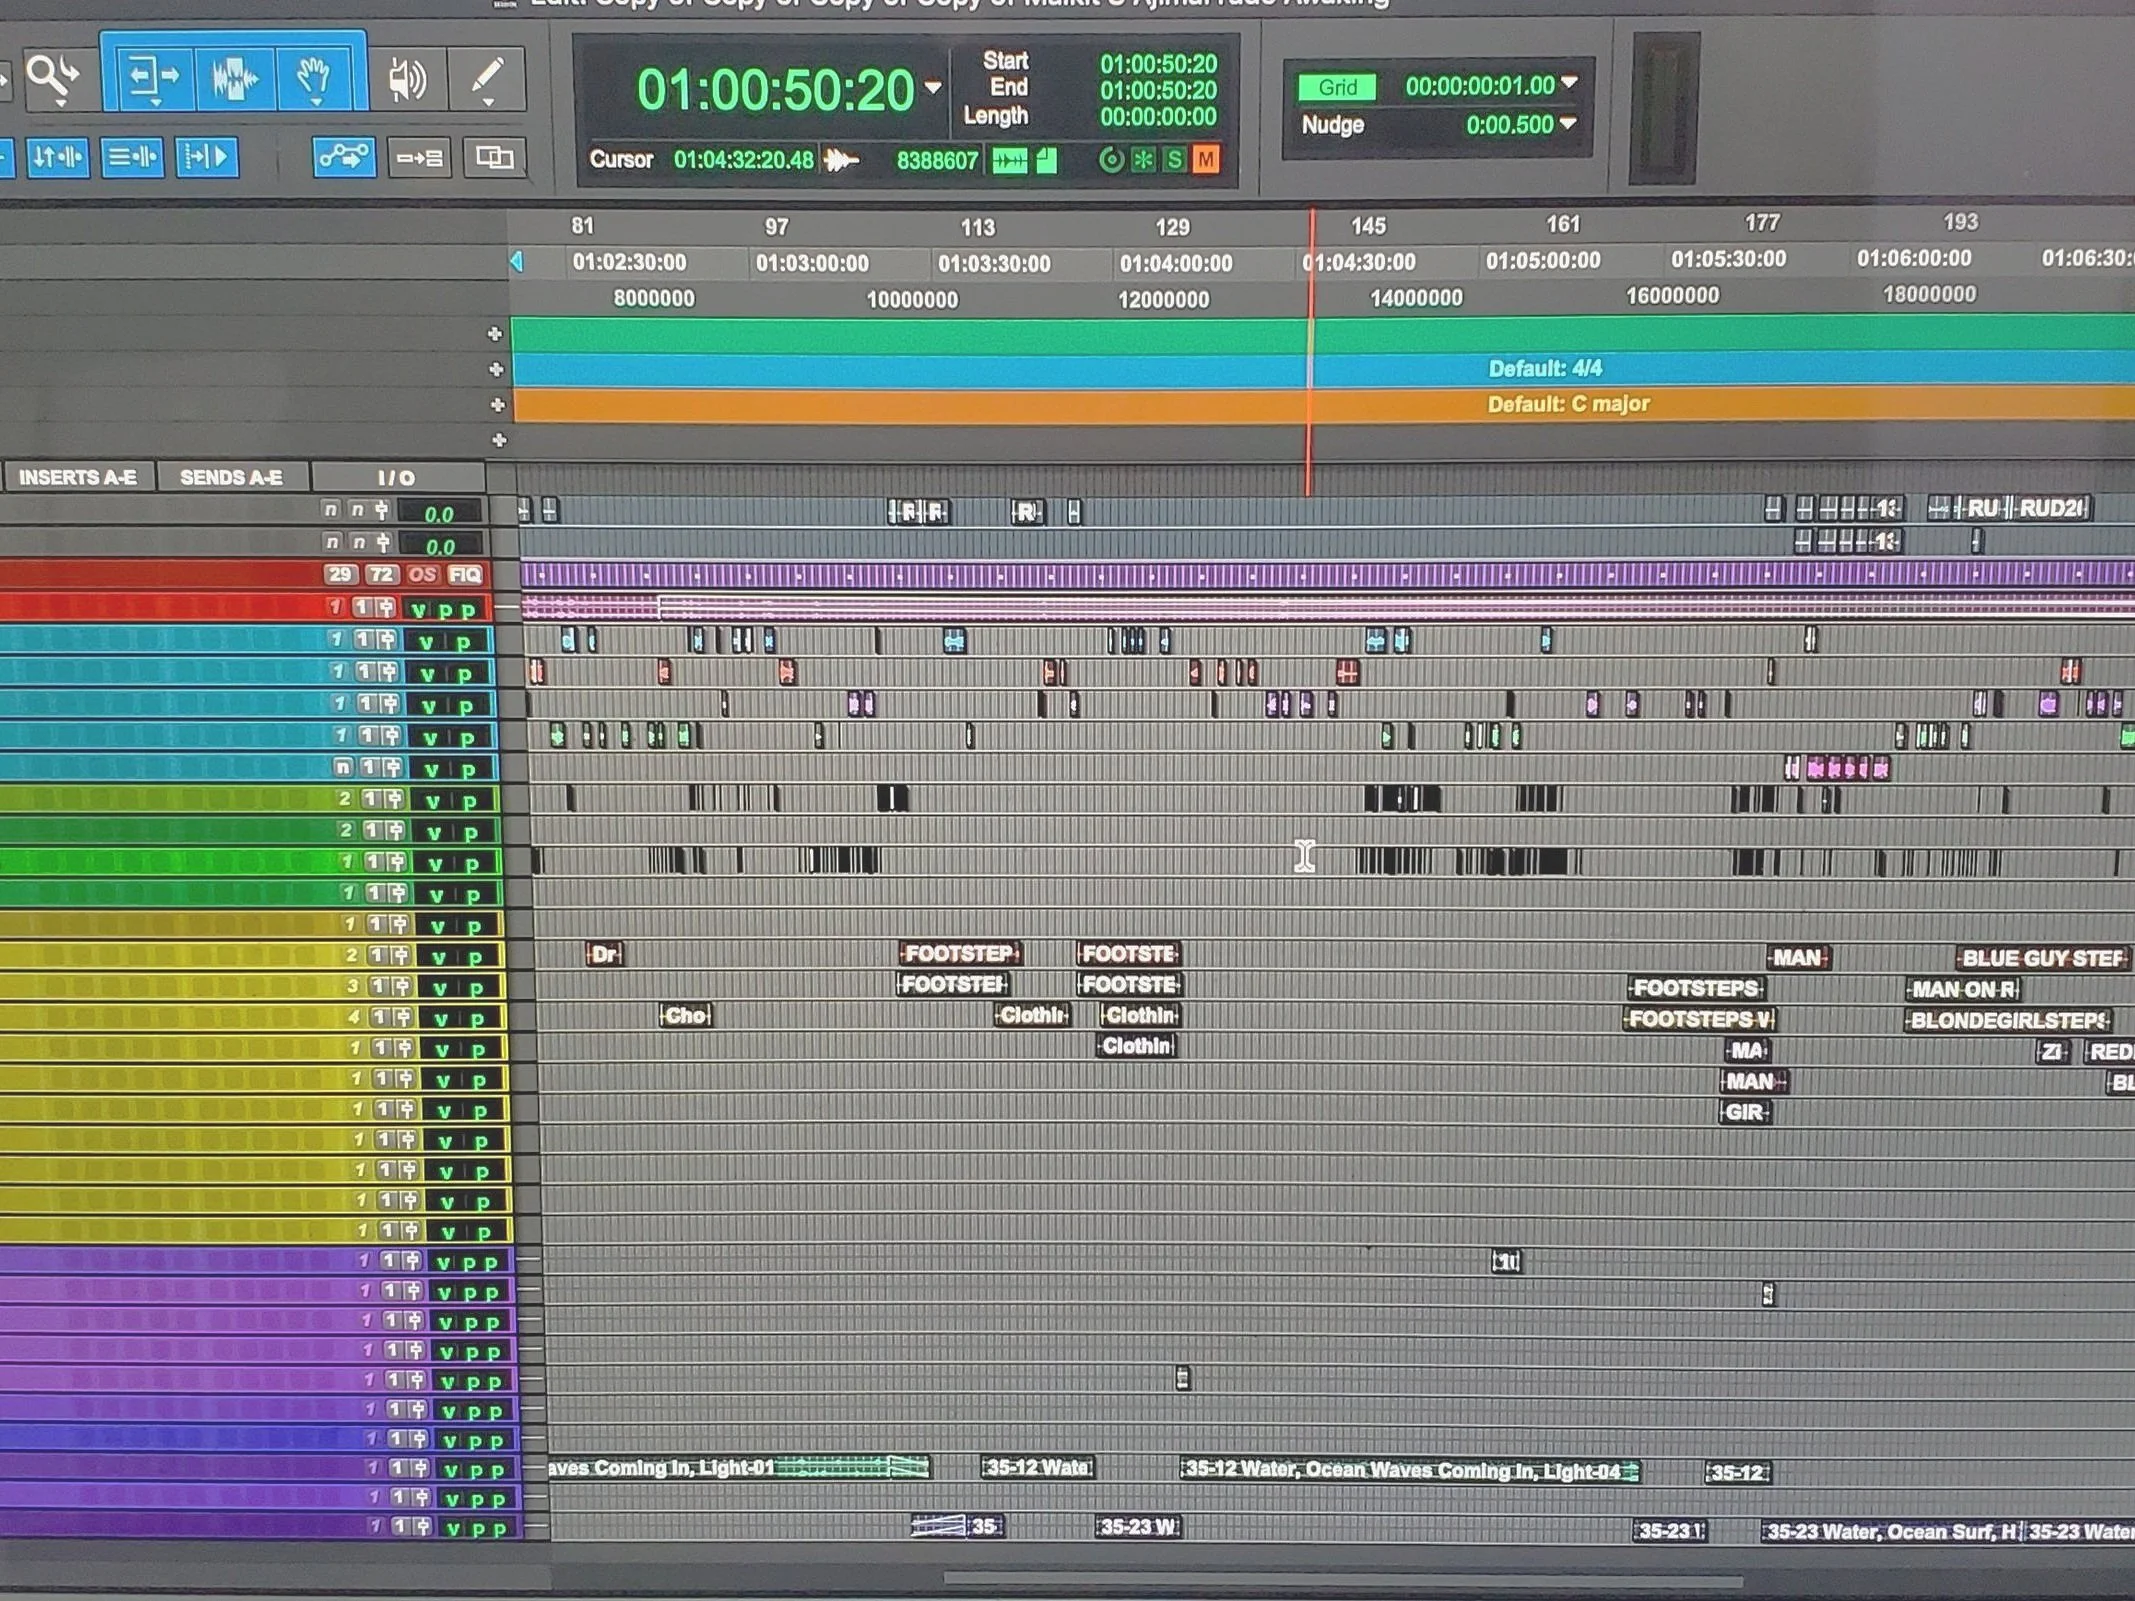The height and width of the screenshot is (1601, 2135).
Task: Click the INSERTS A-E column header
Action: coord(77,477)
